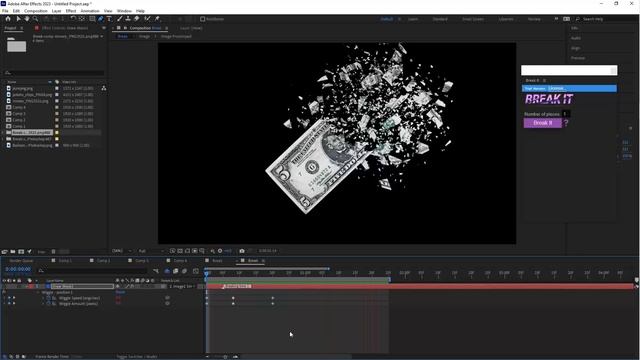Click the new composition icon in the Project panel
Image resolution: width=640 pixels, height=360 pixels.
click(21, 251)
